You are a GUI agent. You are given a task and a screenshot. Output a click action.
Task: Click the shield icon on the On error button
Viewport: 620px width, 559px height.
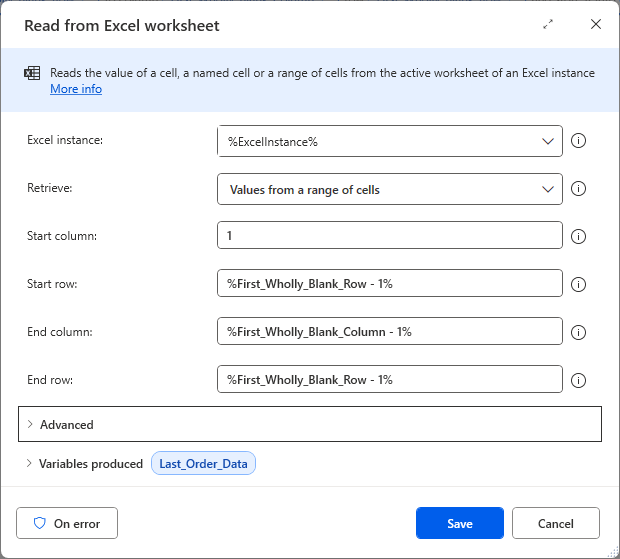point(40,523)
